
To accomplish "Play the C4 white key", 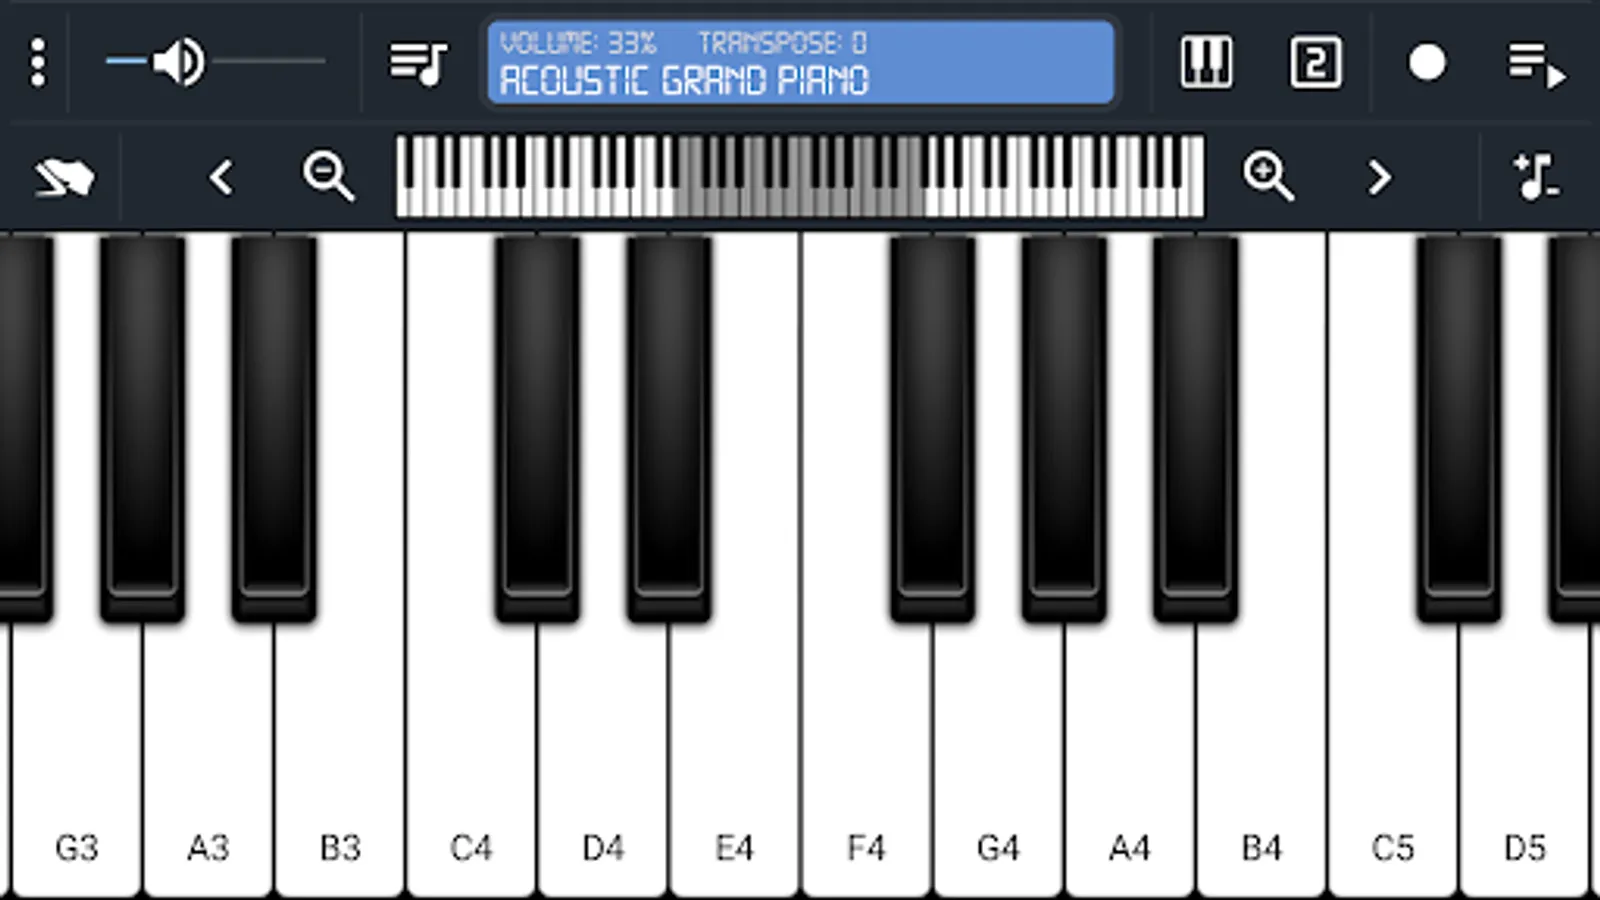I will (471, 760).
